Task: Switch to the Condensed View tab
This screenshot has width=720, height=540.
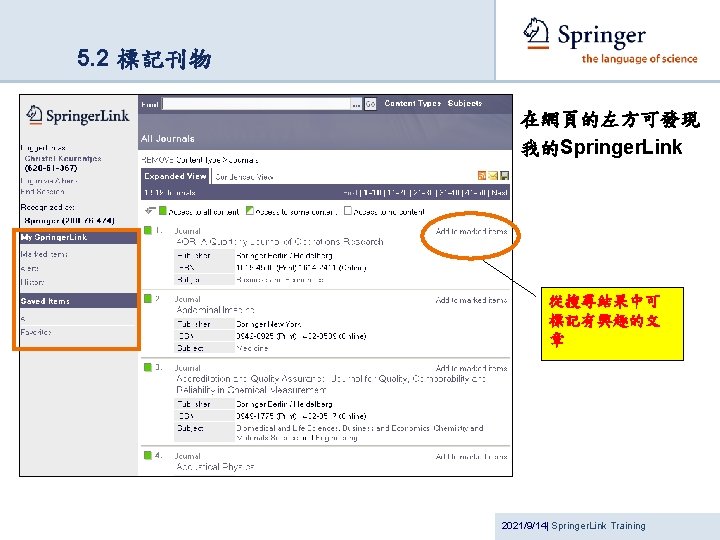Action: point(244,177)
